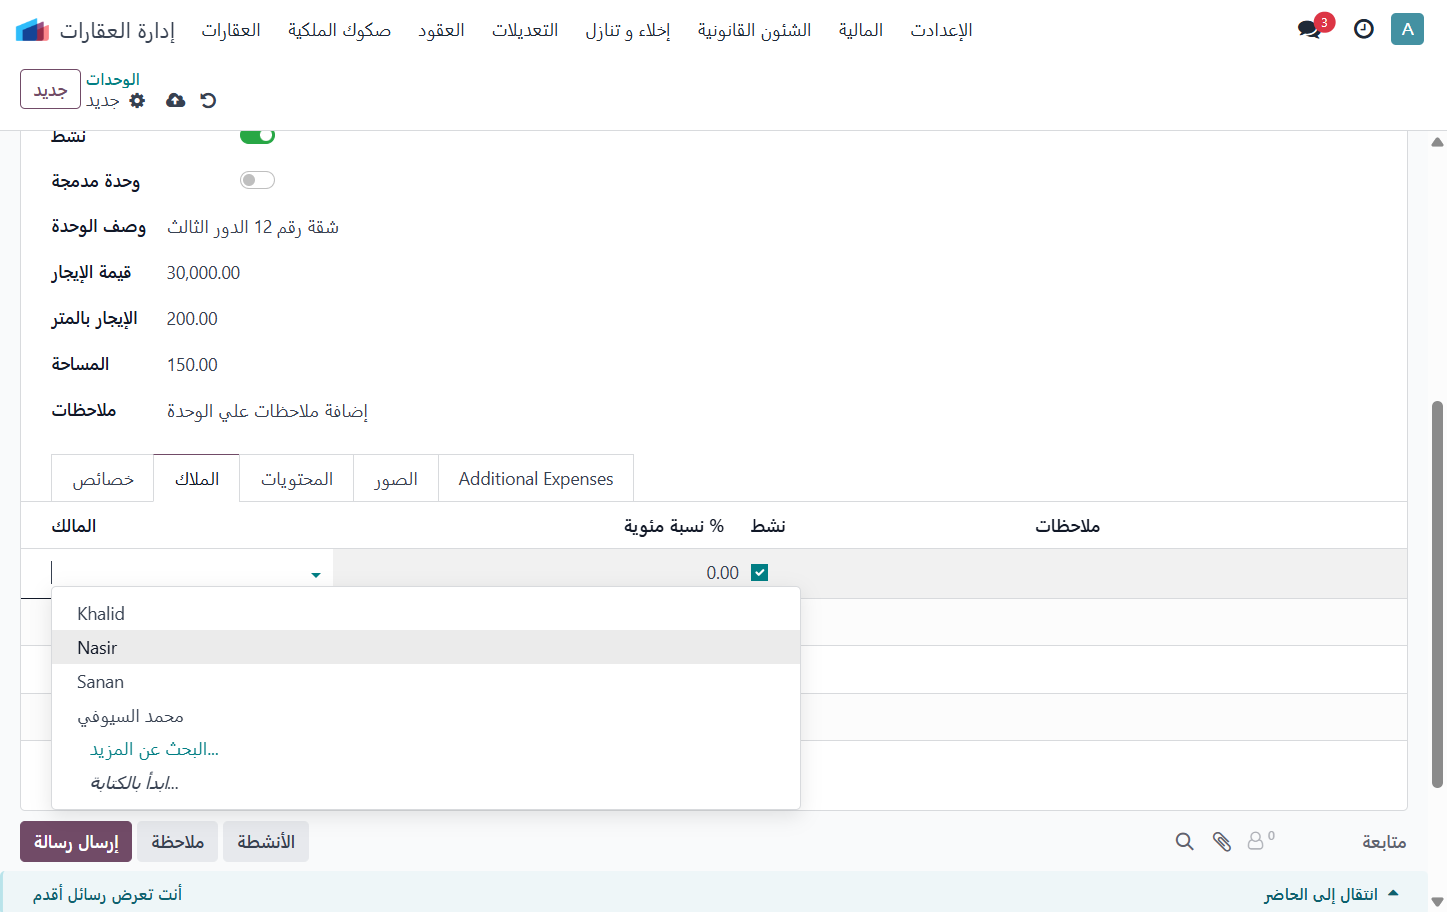Switch to the Additional Expenses tab
Viewport: 1447px width, 912px height.
pyautogui.click(x=536, y=479)
